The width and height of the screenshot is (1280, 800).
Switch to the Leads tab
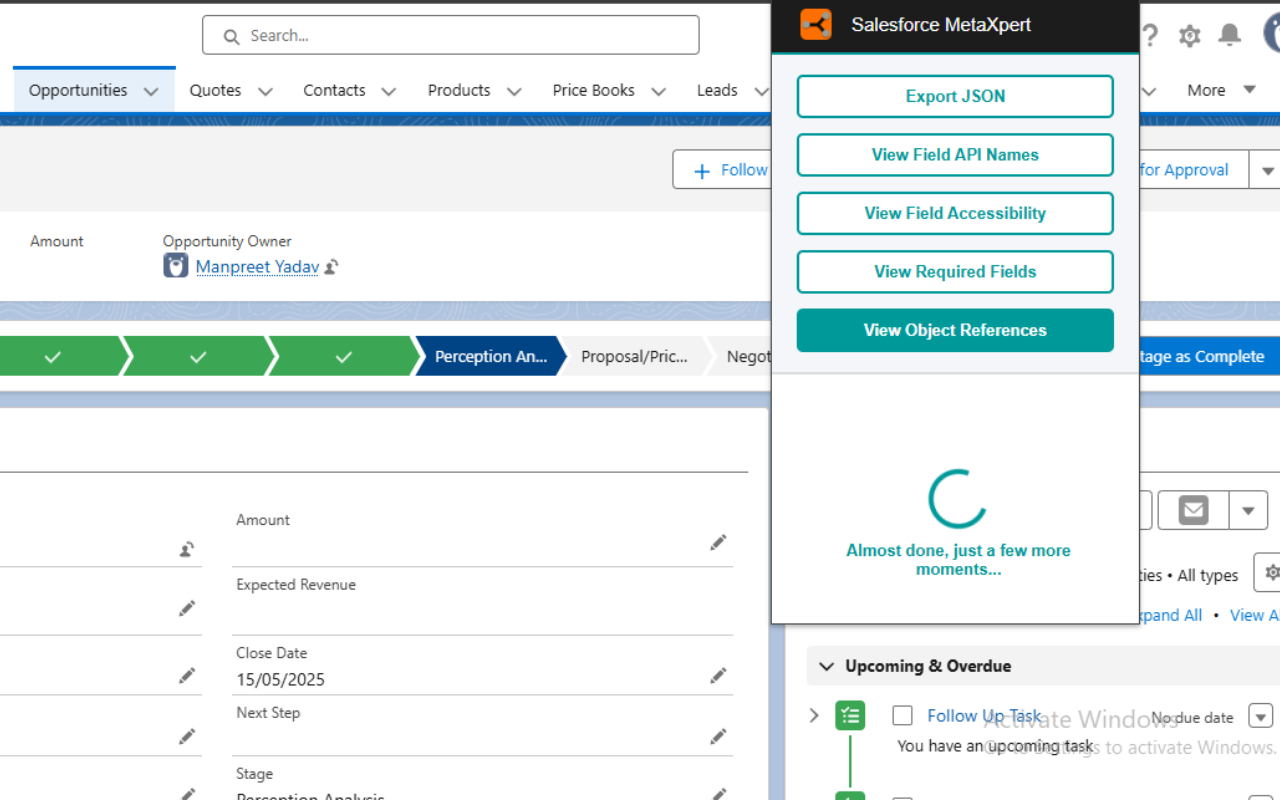pyautogui.click(x=717, y=90)
